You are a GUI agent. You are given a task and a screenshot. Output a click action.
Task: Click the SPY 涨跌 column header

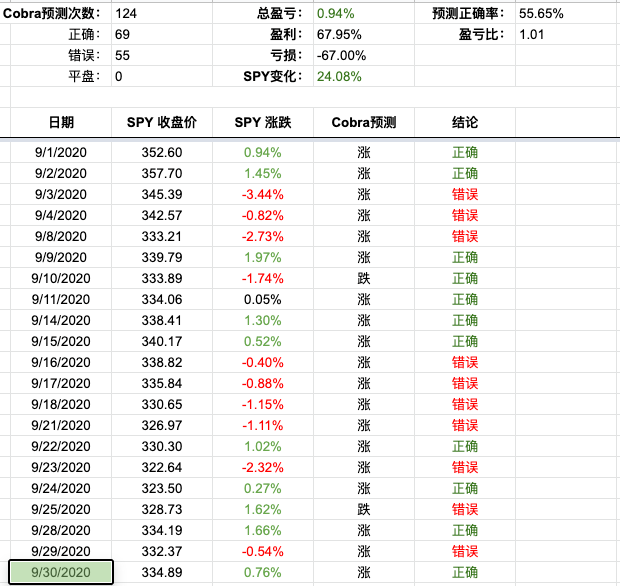(x=263, y=122)
